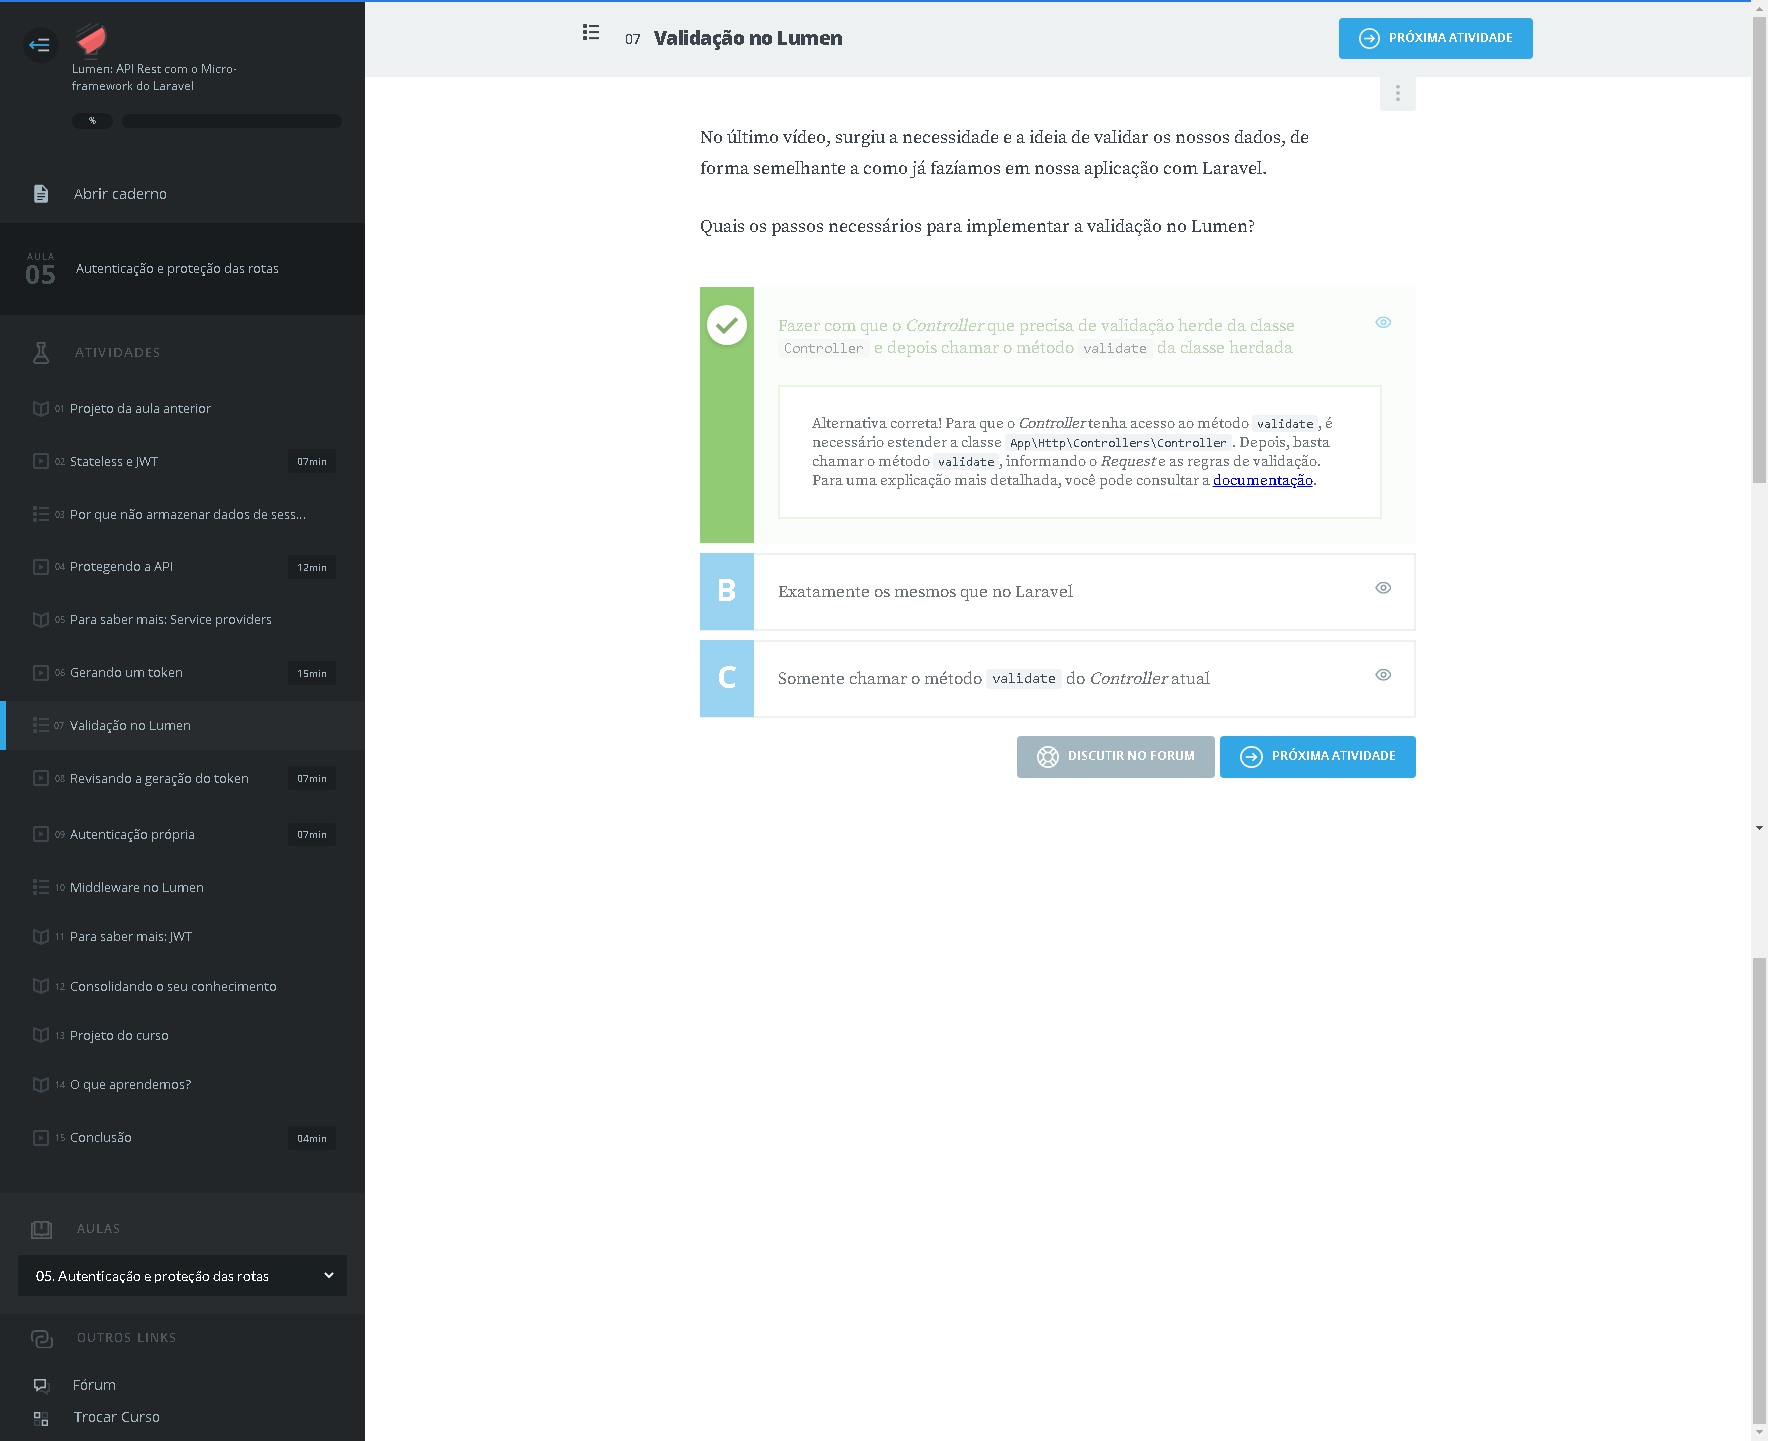Click the notebook icon for Abrir caderno

point(41,194)
